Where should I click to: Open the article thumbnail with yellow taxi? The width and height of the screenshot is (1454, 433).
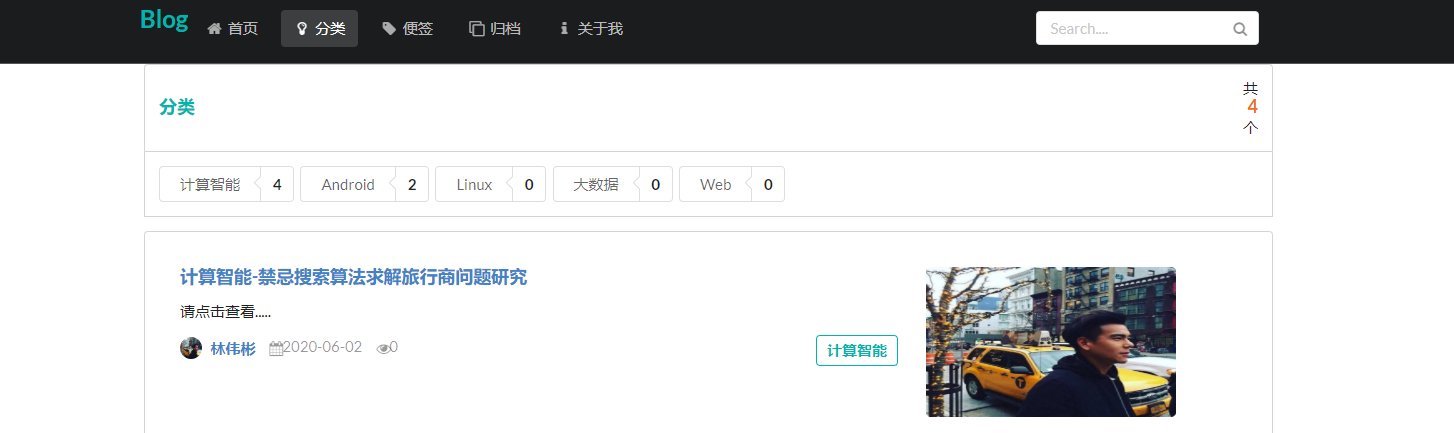click(x=1051, y=342)
